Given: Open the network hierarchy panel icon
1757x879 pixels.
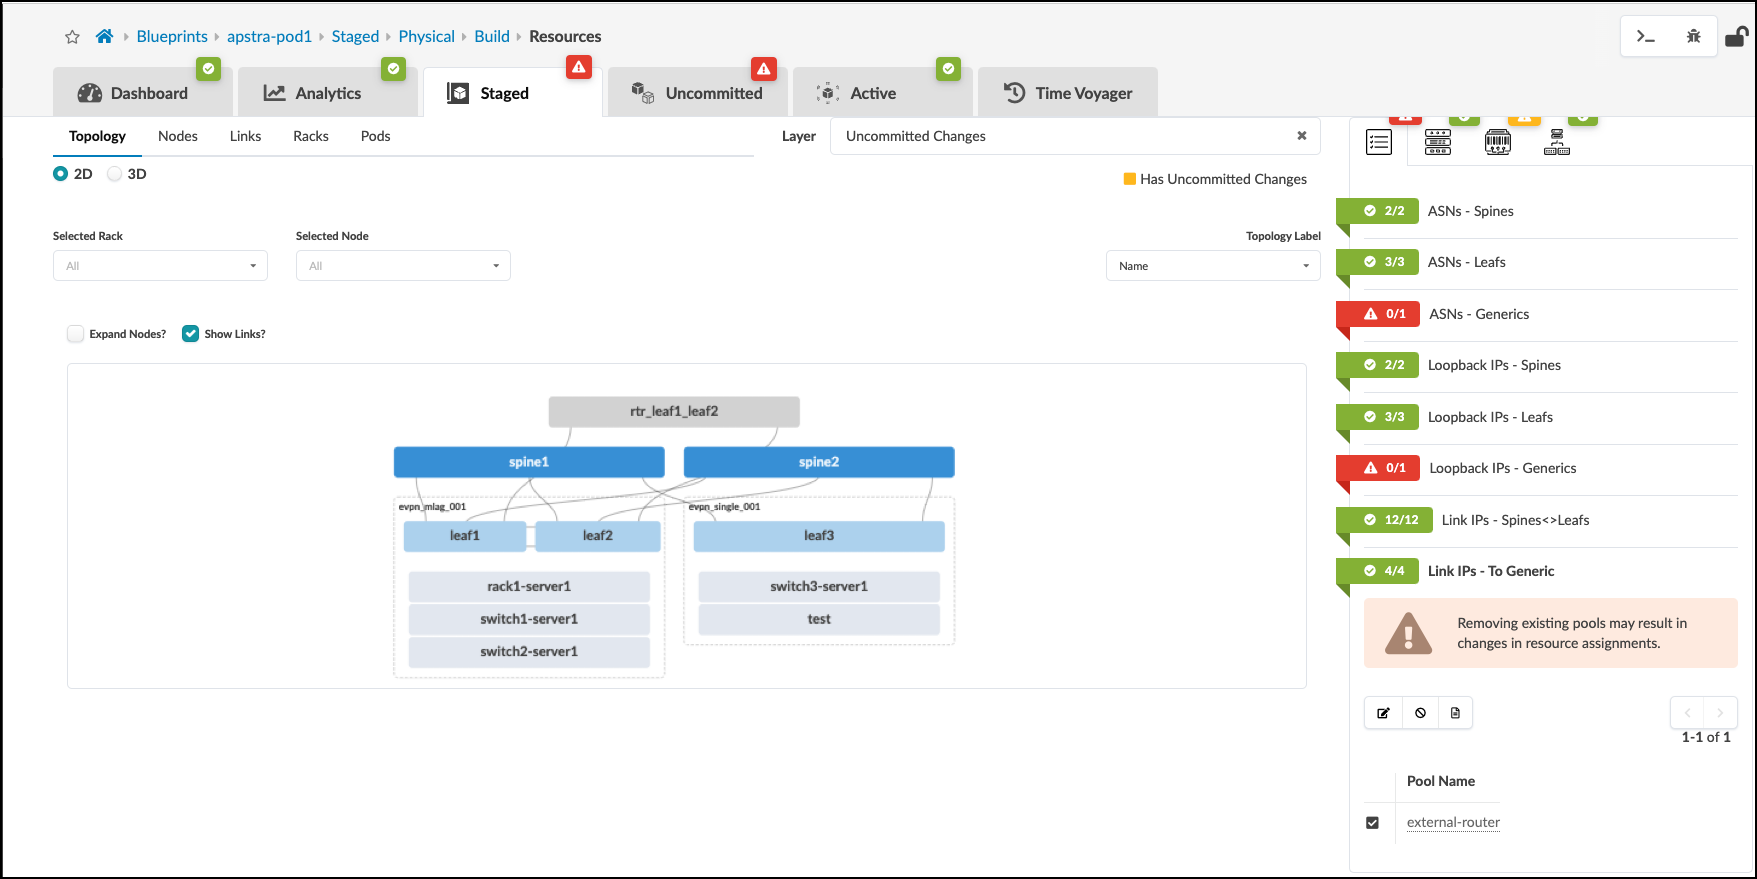Looking at the screenshot, I should point(1556,143).
